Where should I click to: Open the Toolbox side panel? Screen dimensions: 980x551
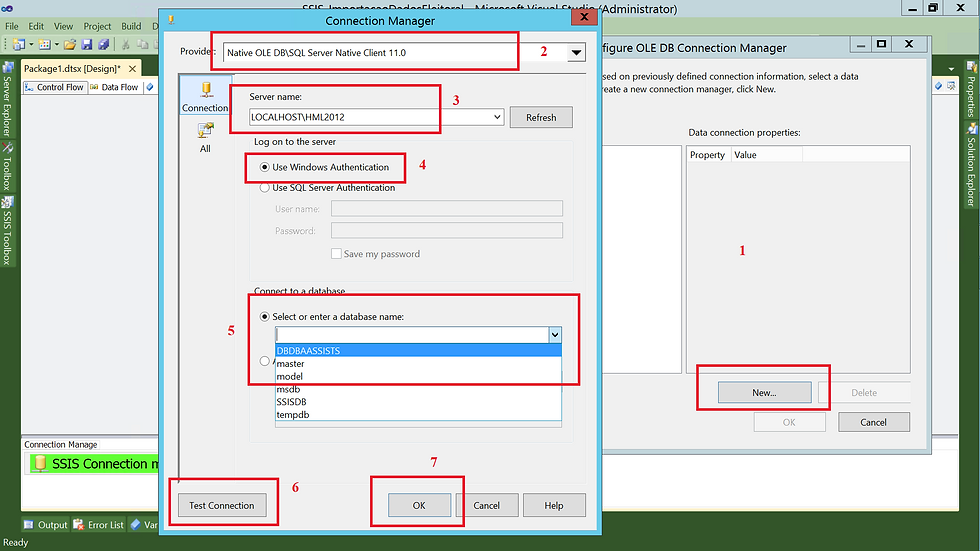pos(8,167)
